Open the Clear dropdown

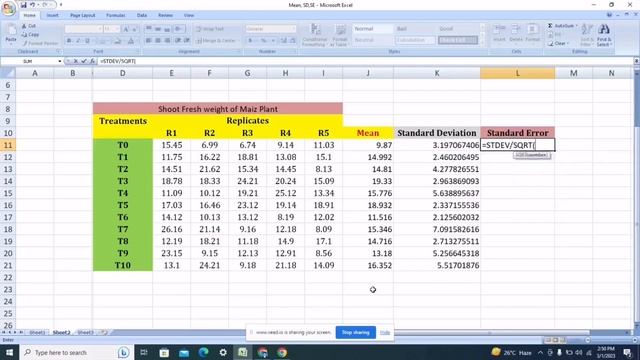560,43
